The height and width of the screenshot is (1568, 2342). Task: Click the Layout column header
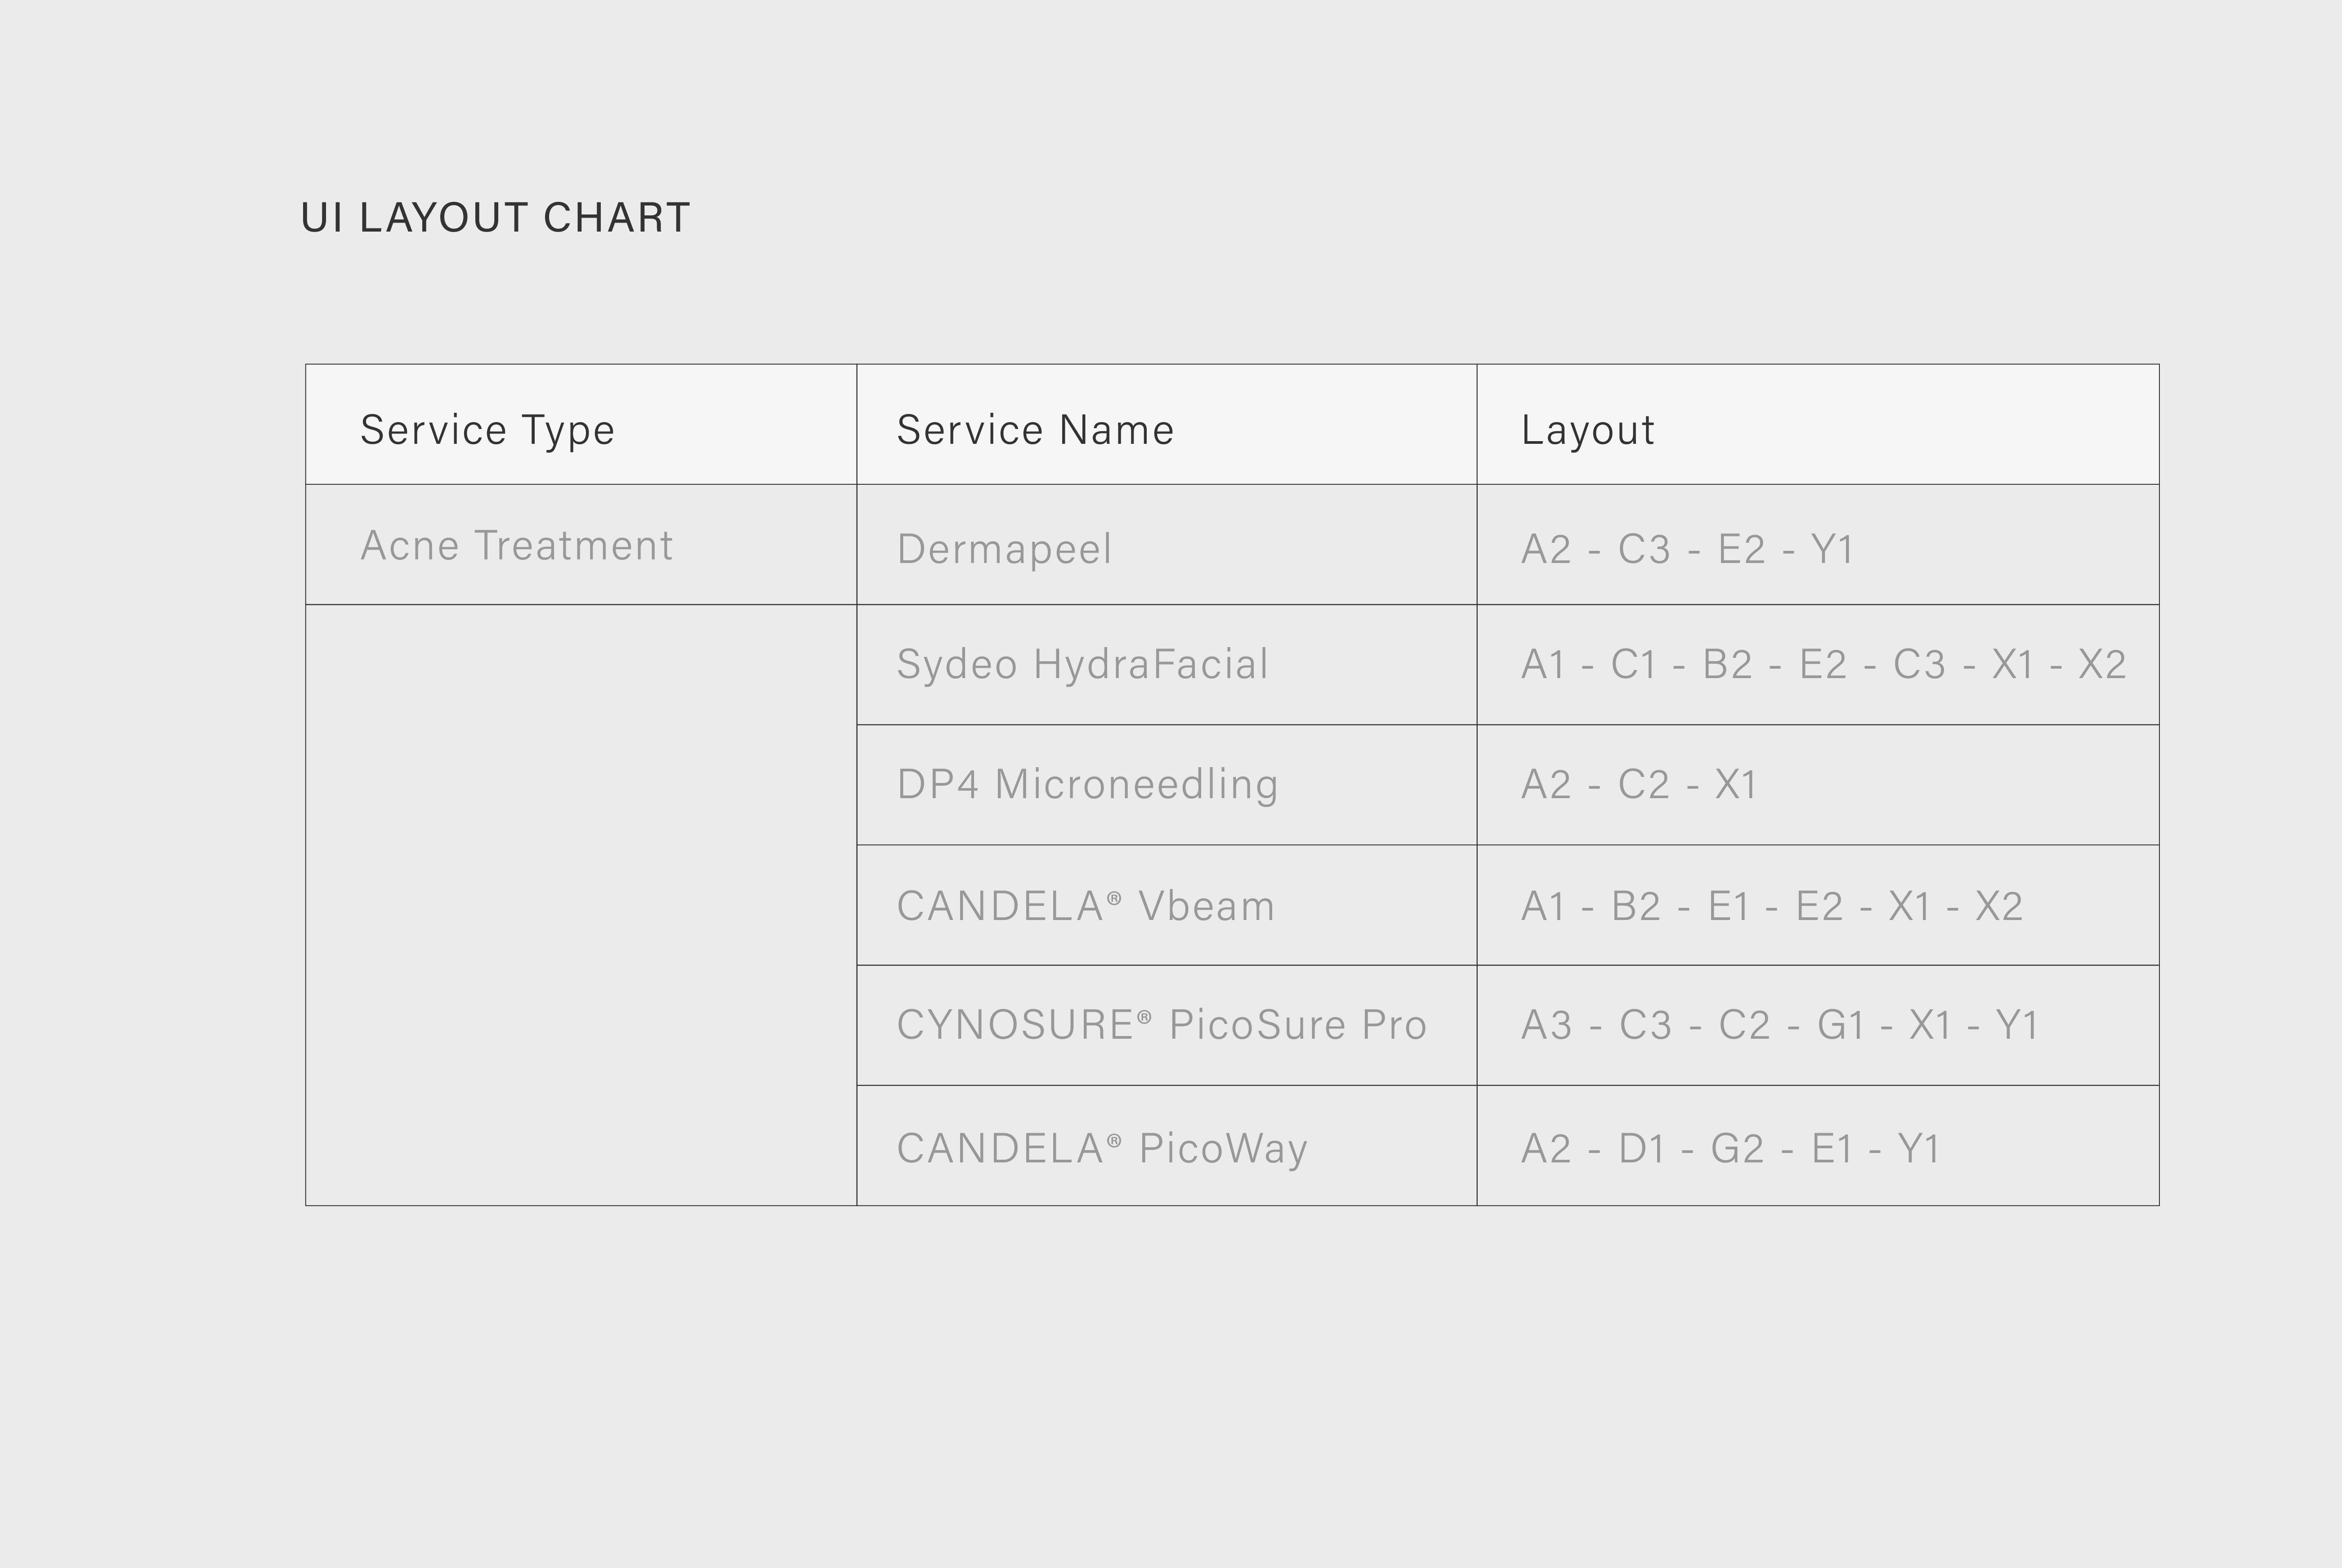(x=1587, y=430)
